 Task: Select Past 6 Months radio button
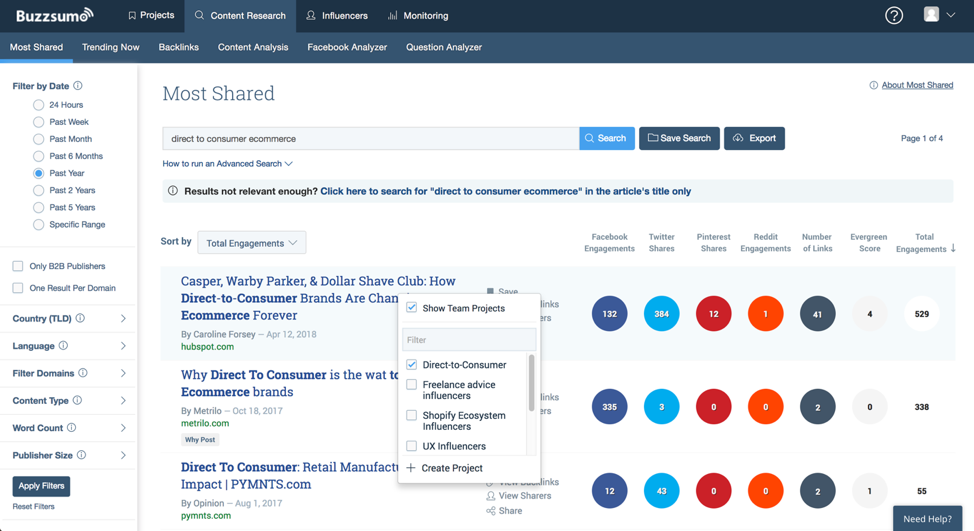tap(39, 156)
